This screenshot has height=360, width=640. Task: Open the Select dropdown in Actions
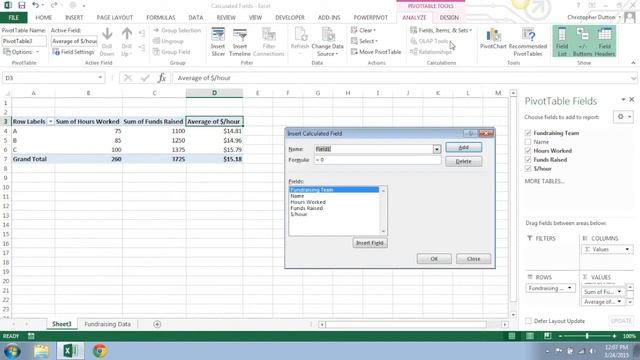pos(364,41)
